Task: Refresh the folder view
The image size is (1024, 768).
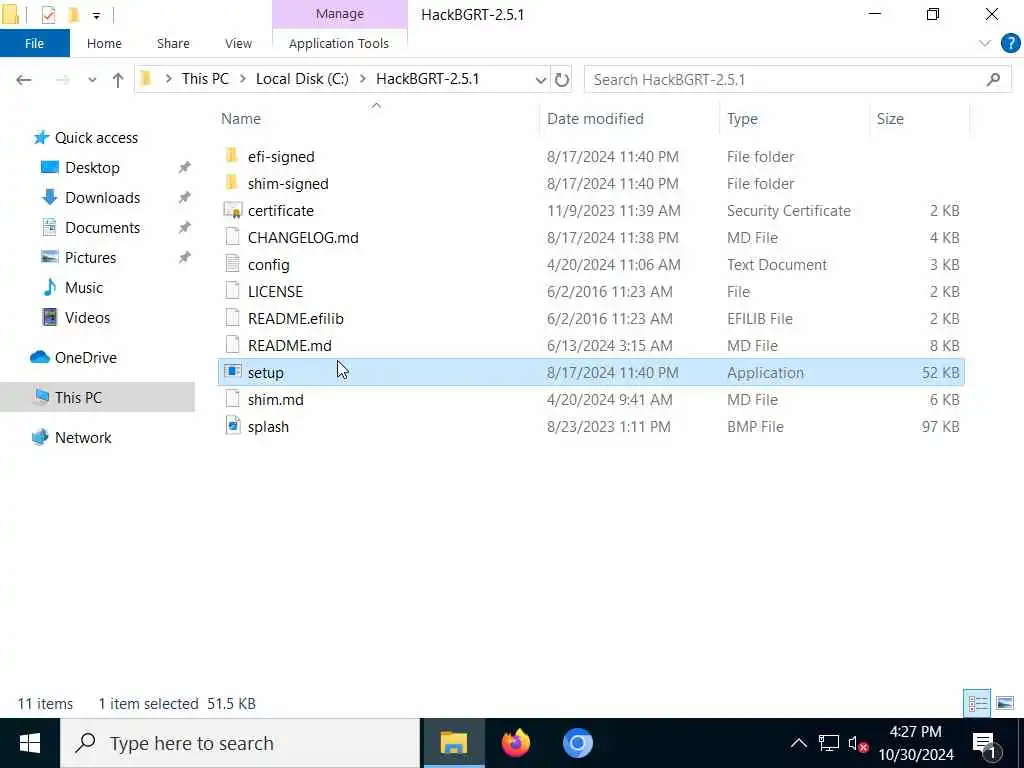Action: point(562,80)
